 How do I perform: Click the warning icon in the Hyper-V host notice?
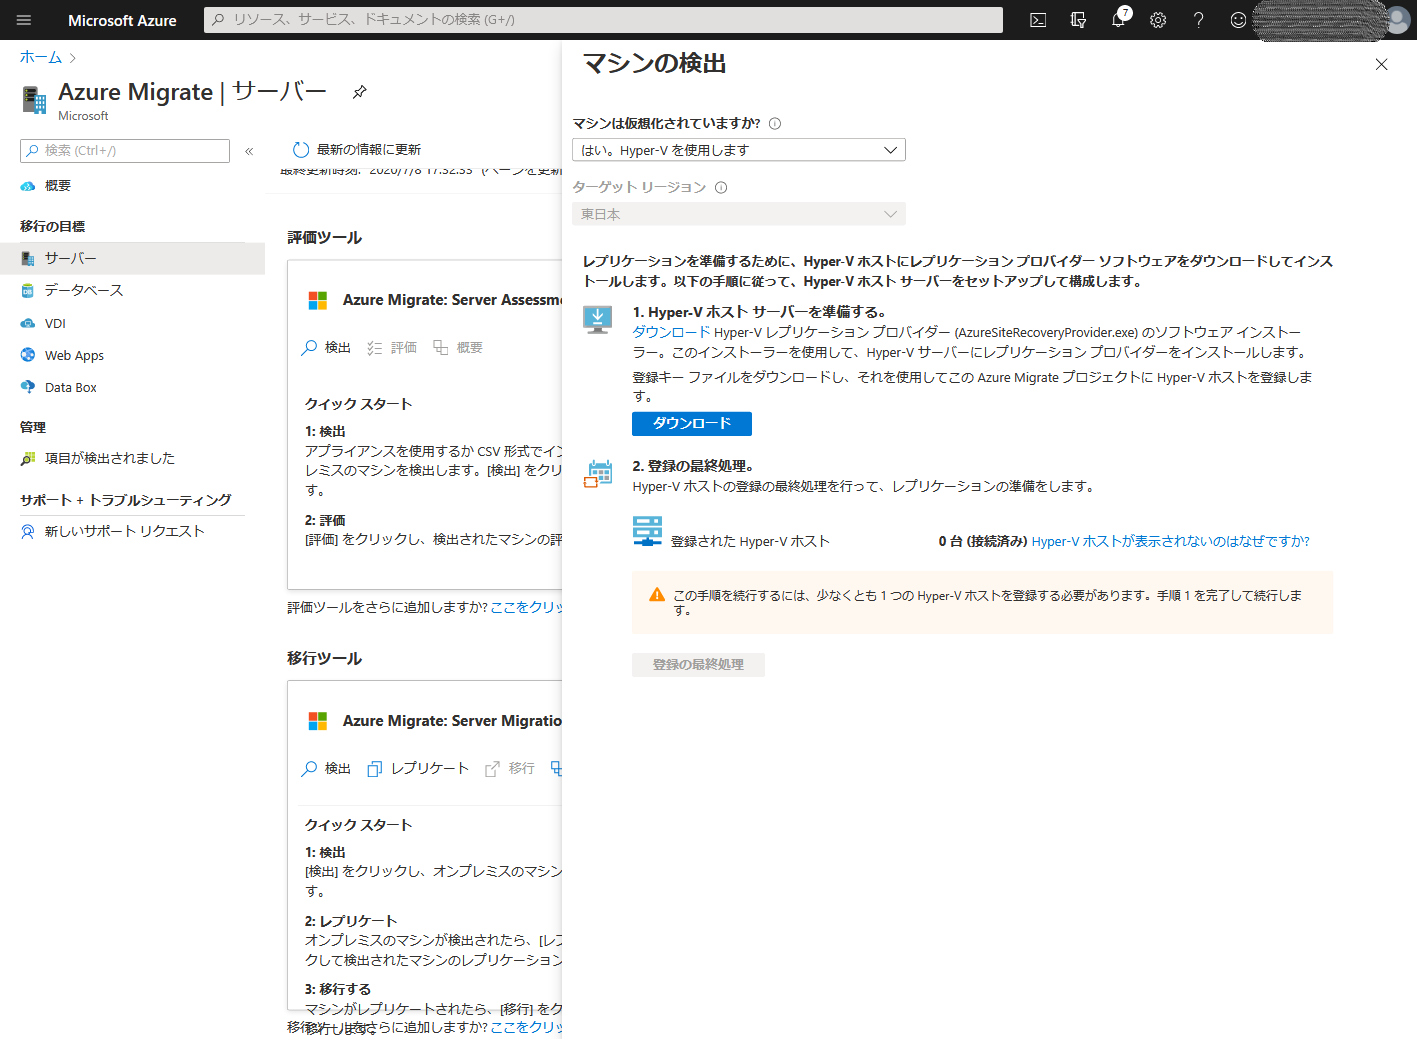pyautogui.click(x=657, y=595)
